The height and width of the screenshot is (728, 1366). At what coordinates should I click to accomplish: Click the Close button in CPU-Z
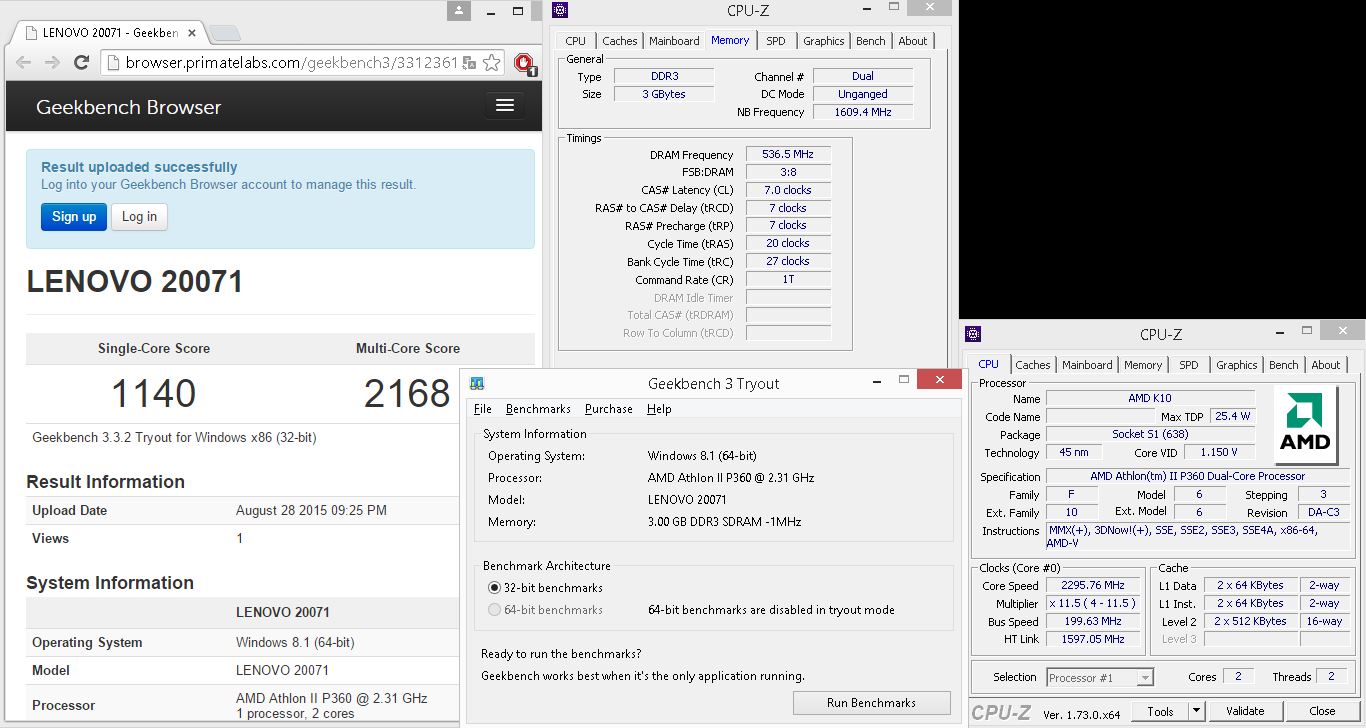tap(1322, 711)
